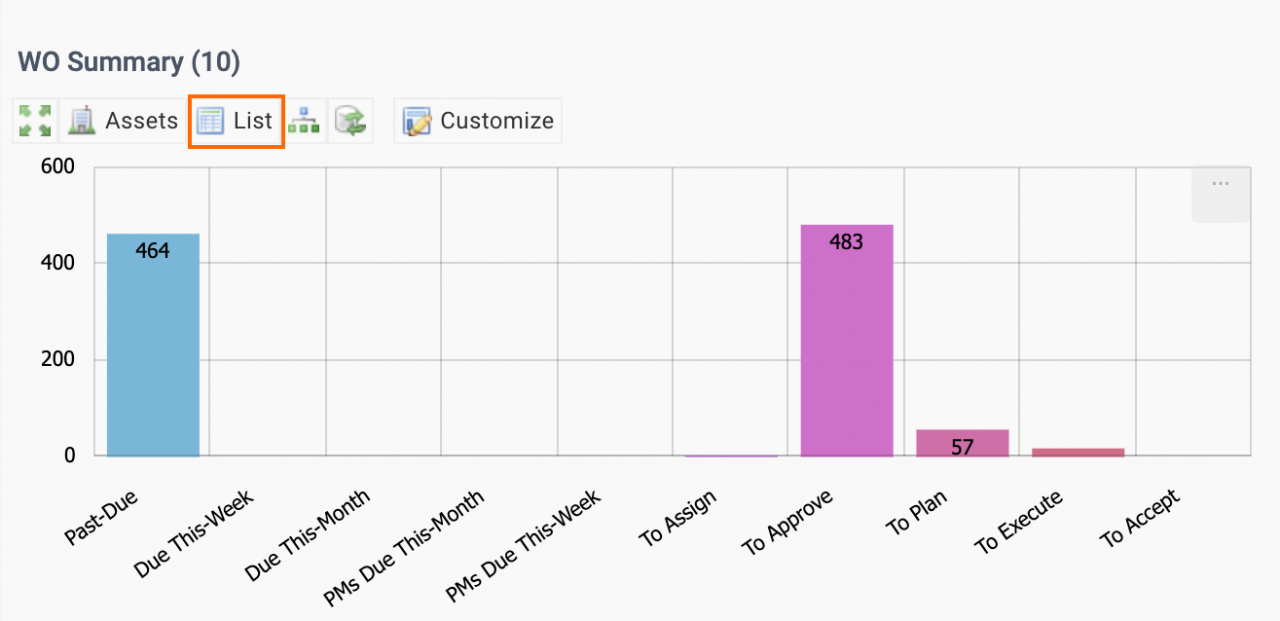The height and width of the screenshot is (621, 1280).
Task: Click the green expand arrows icon
Action: point(35,121)
